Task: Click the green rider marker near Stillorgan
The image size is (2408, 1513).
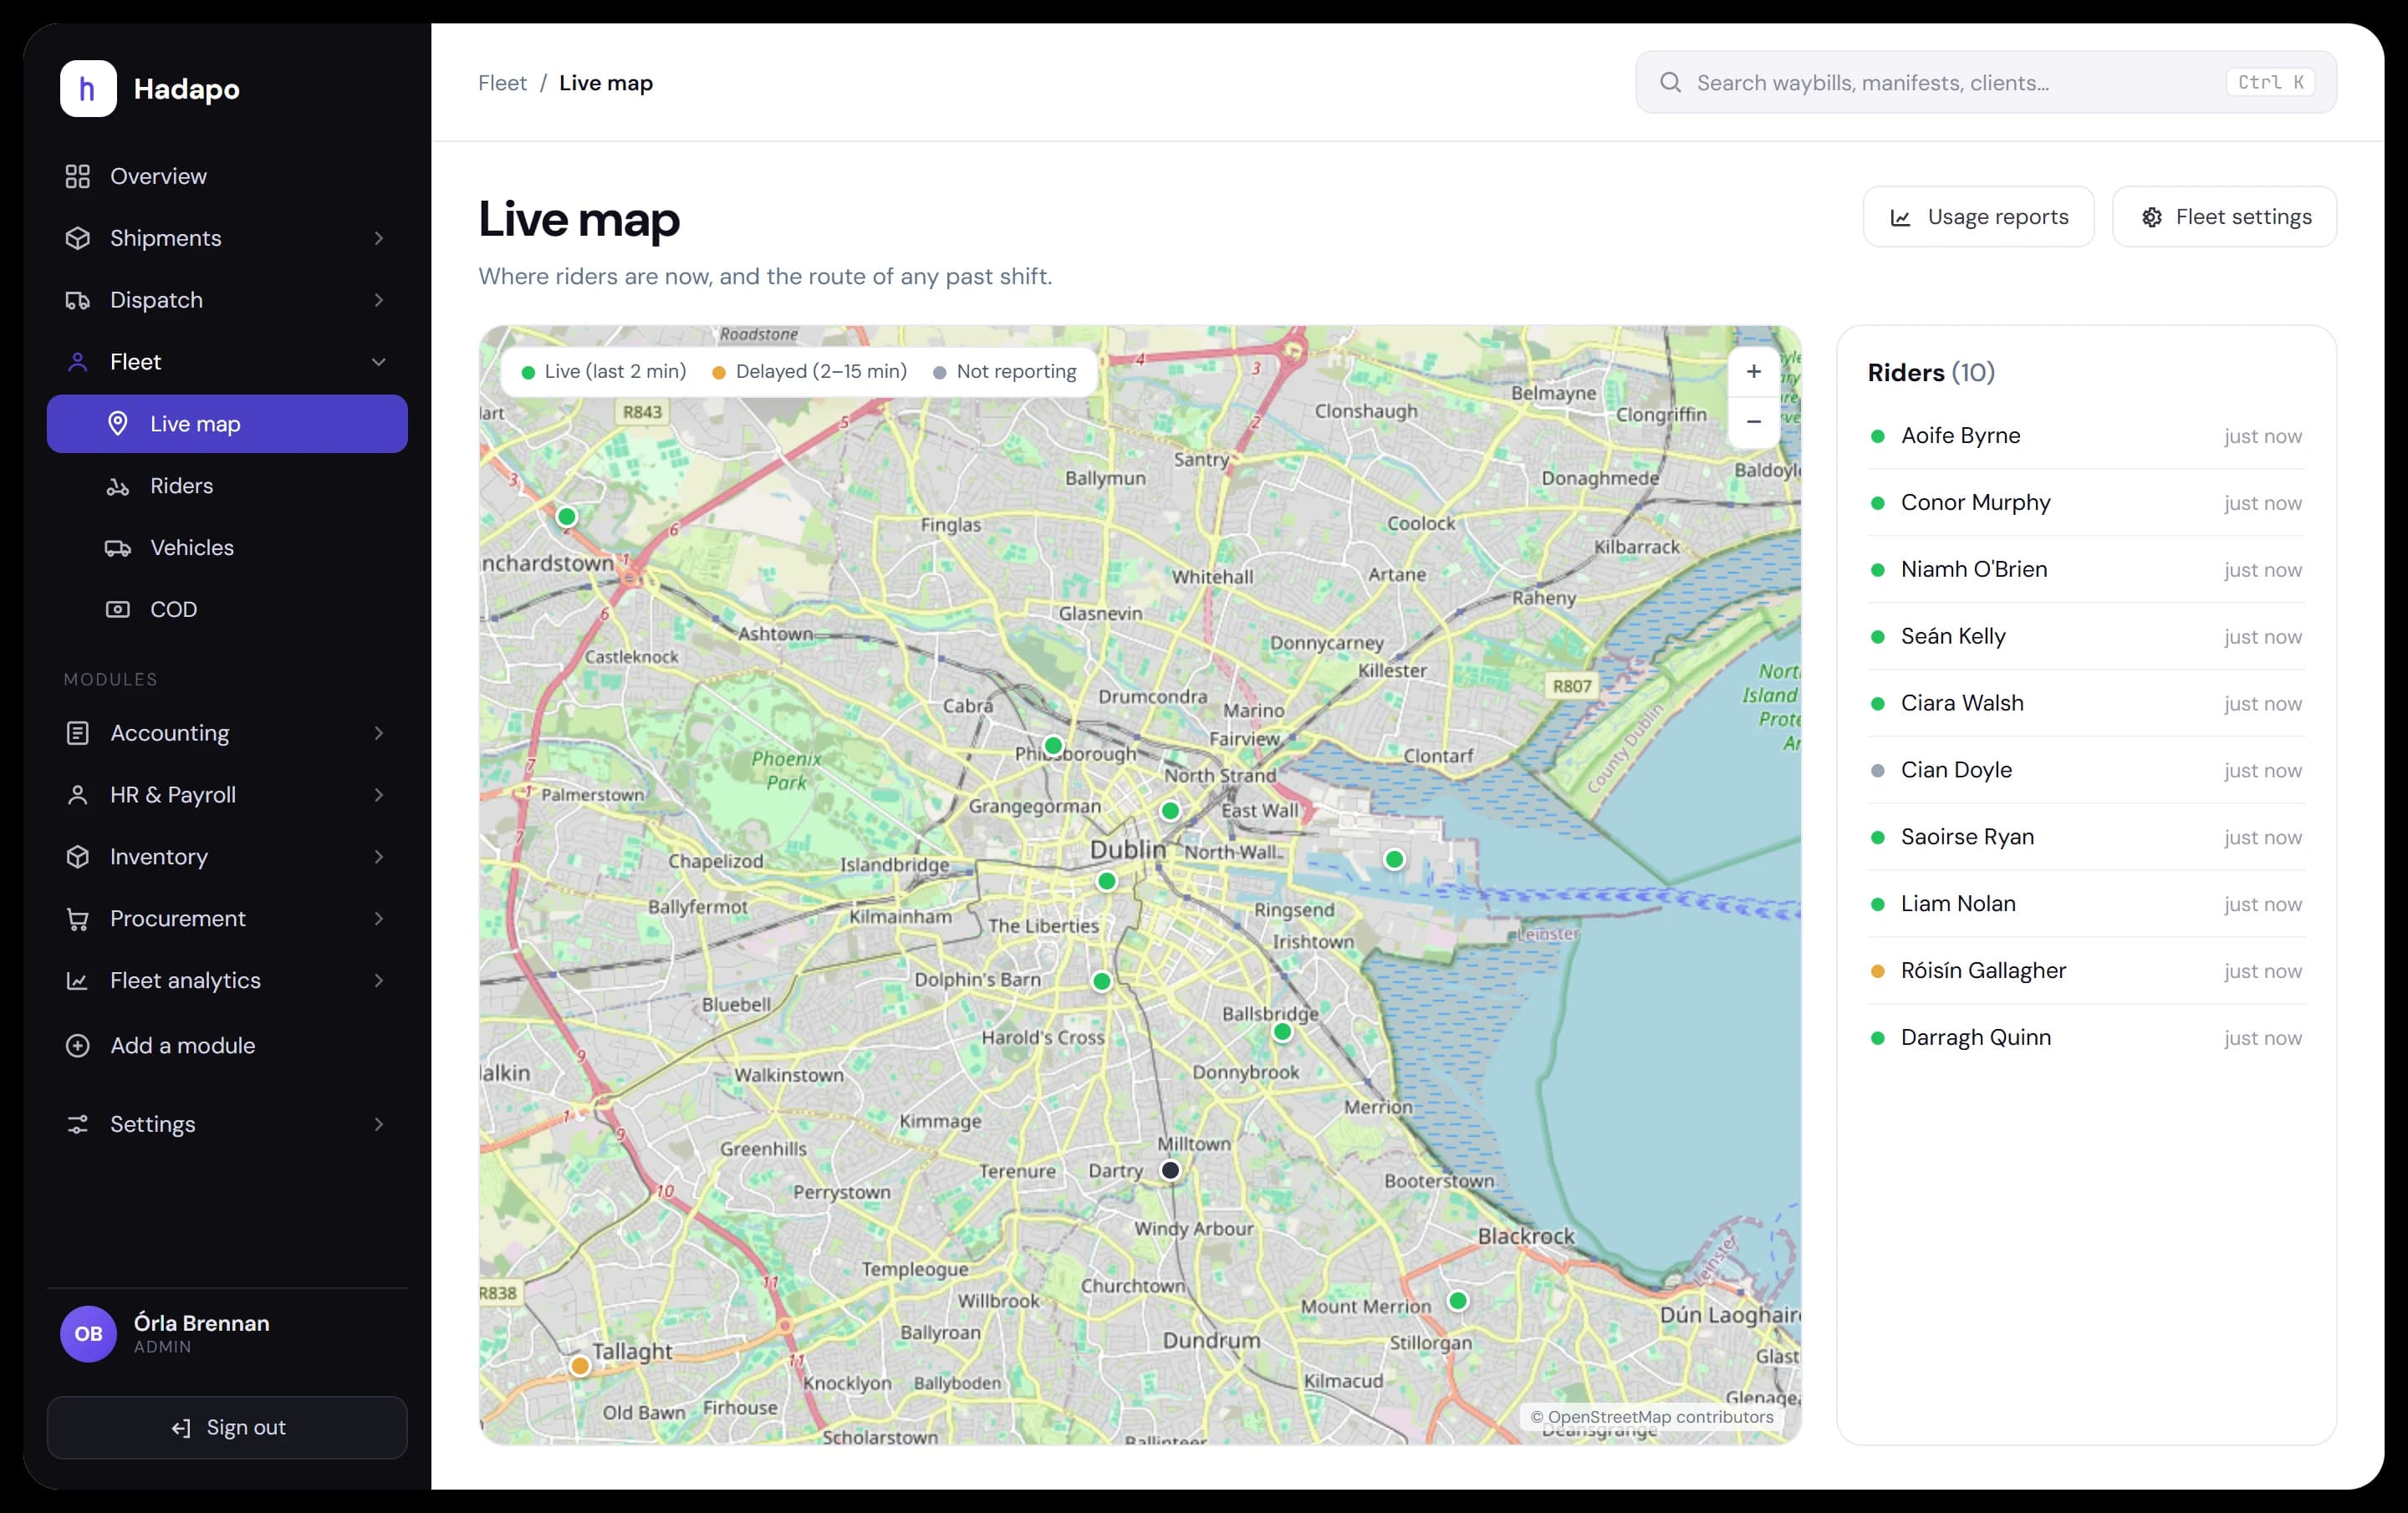Action: 1458,1301
